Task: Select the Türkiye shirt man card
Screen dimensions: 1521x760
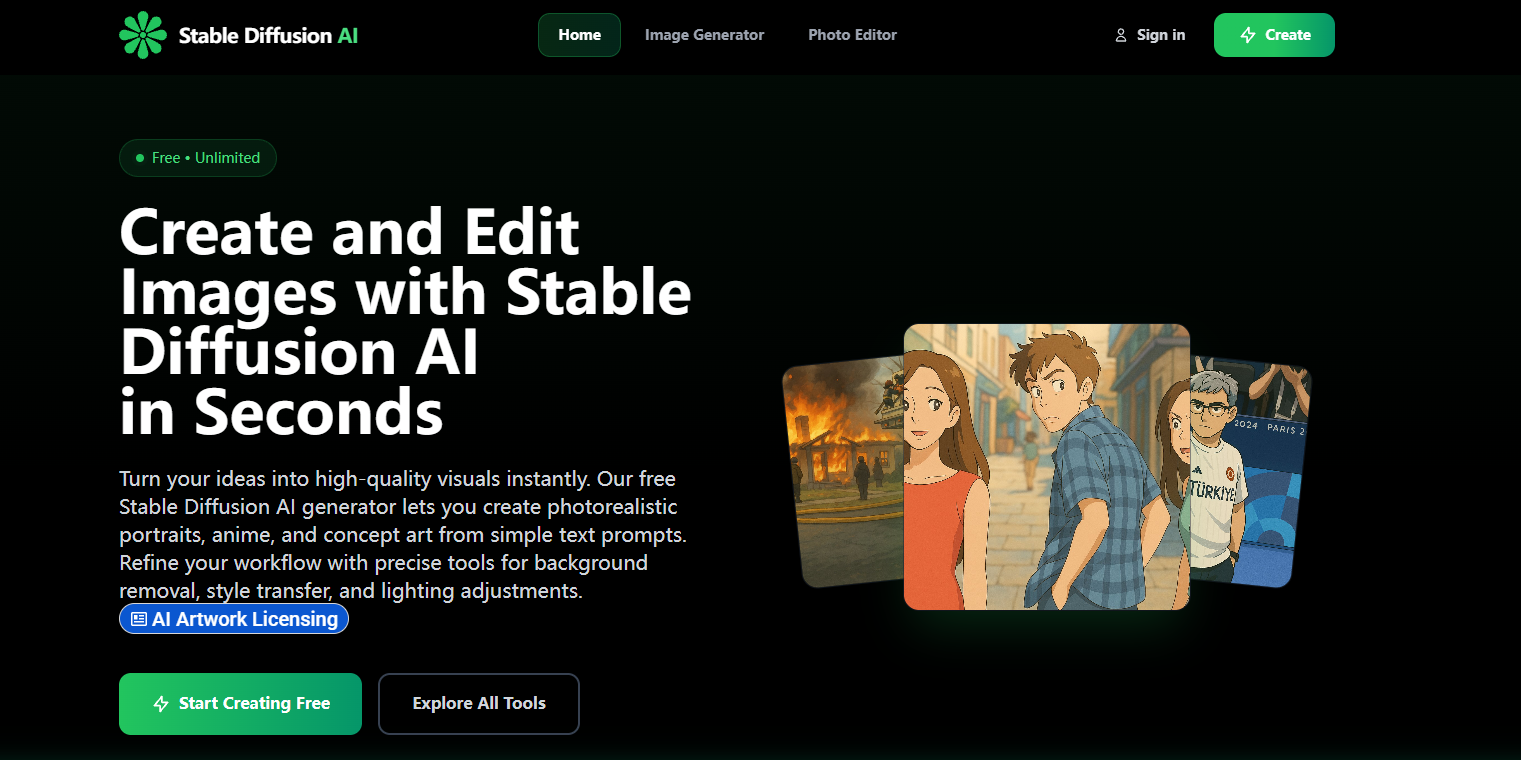Action: [x=1250, y=472]
